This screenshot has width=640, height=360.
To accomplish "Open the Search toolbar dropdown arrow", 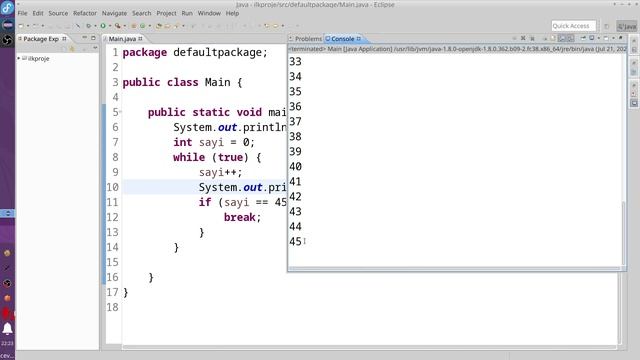I will pyautogui.click(x=183, y=26).
